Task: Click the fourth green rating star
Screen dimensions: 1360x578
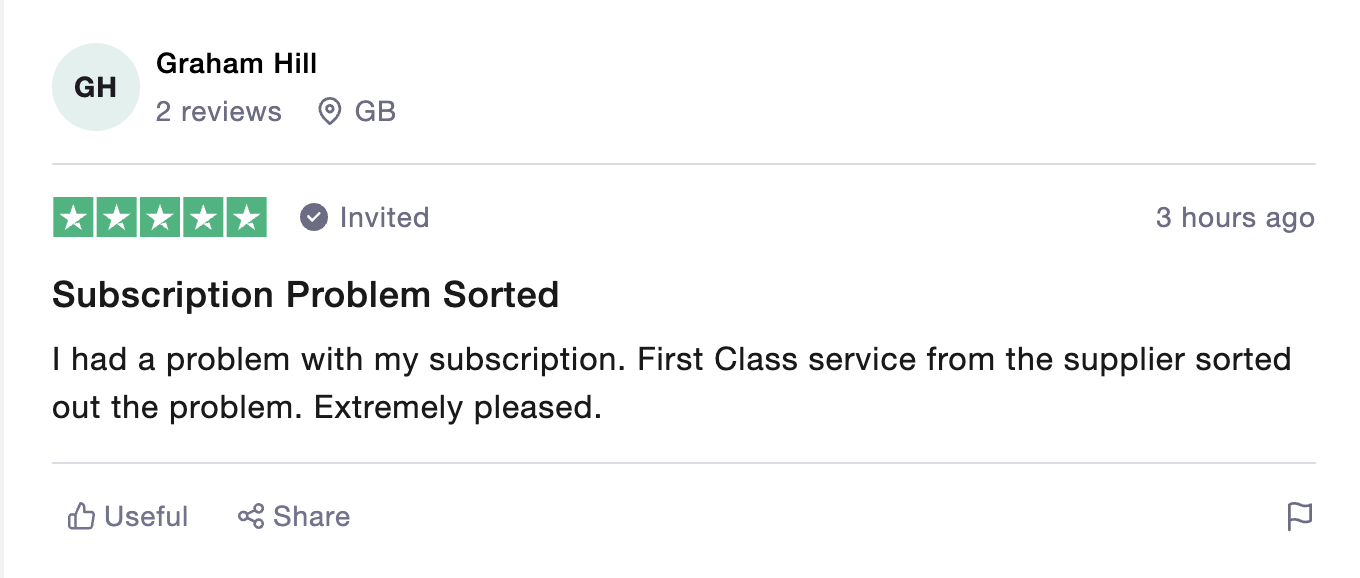Action: pyautogui.click(x=203, y=217)
